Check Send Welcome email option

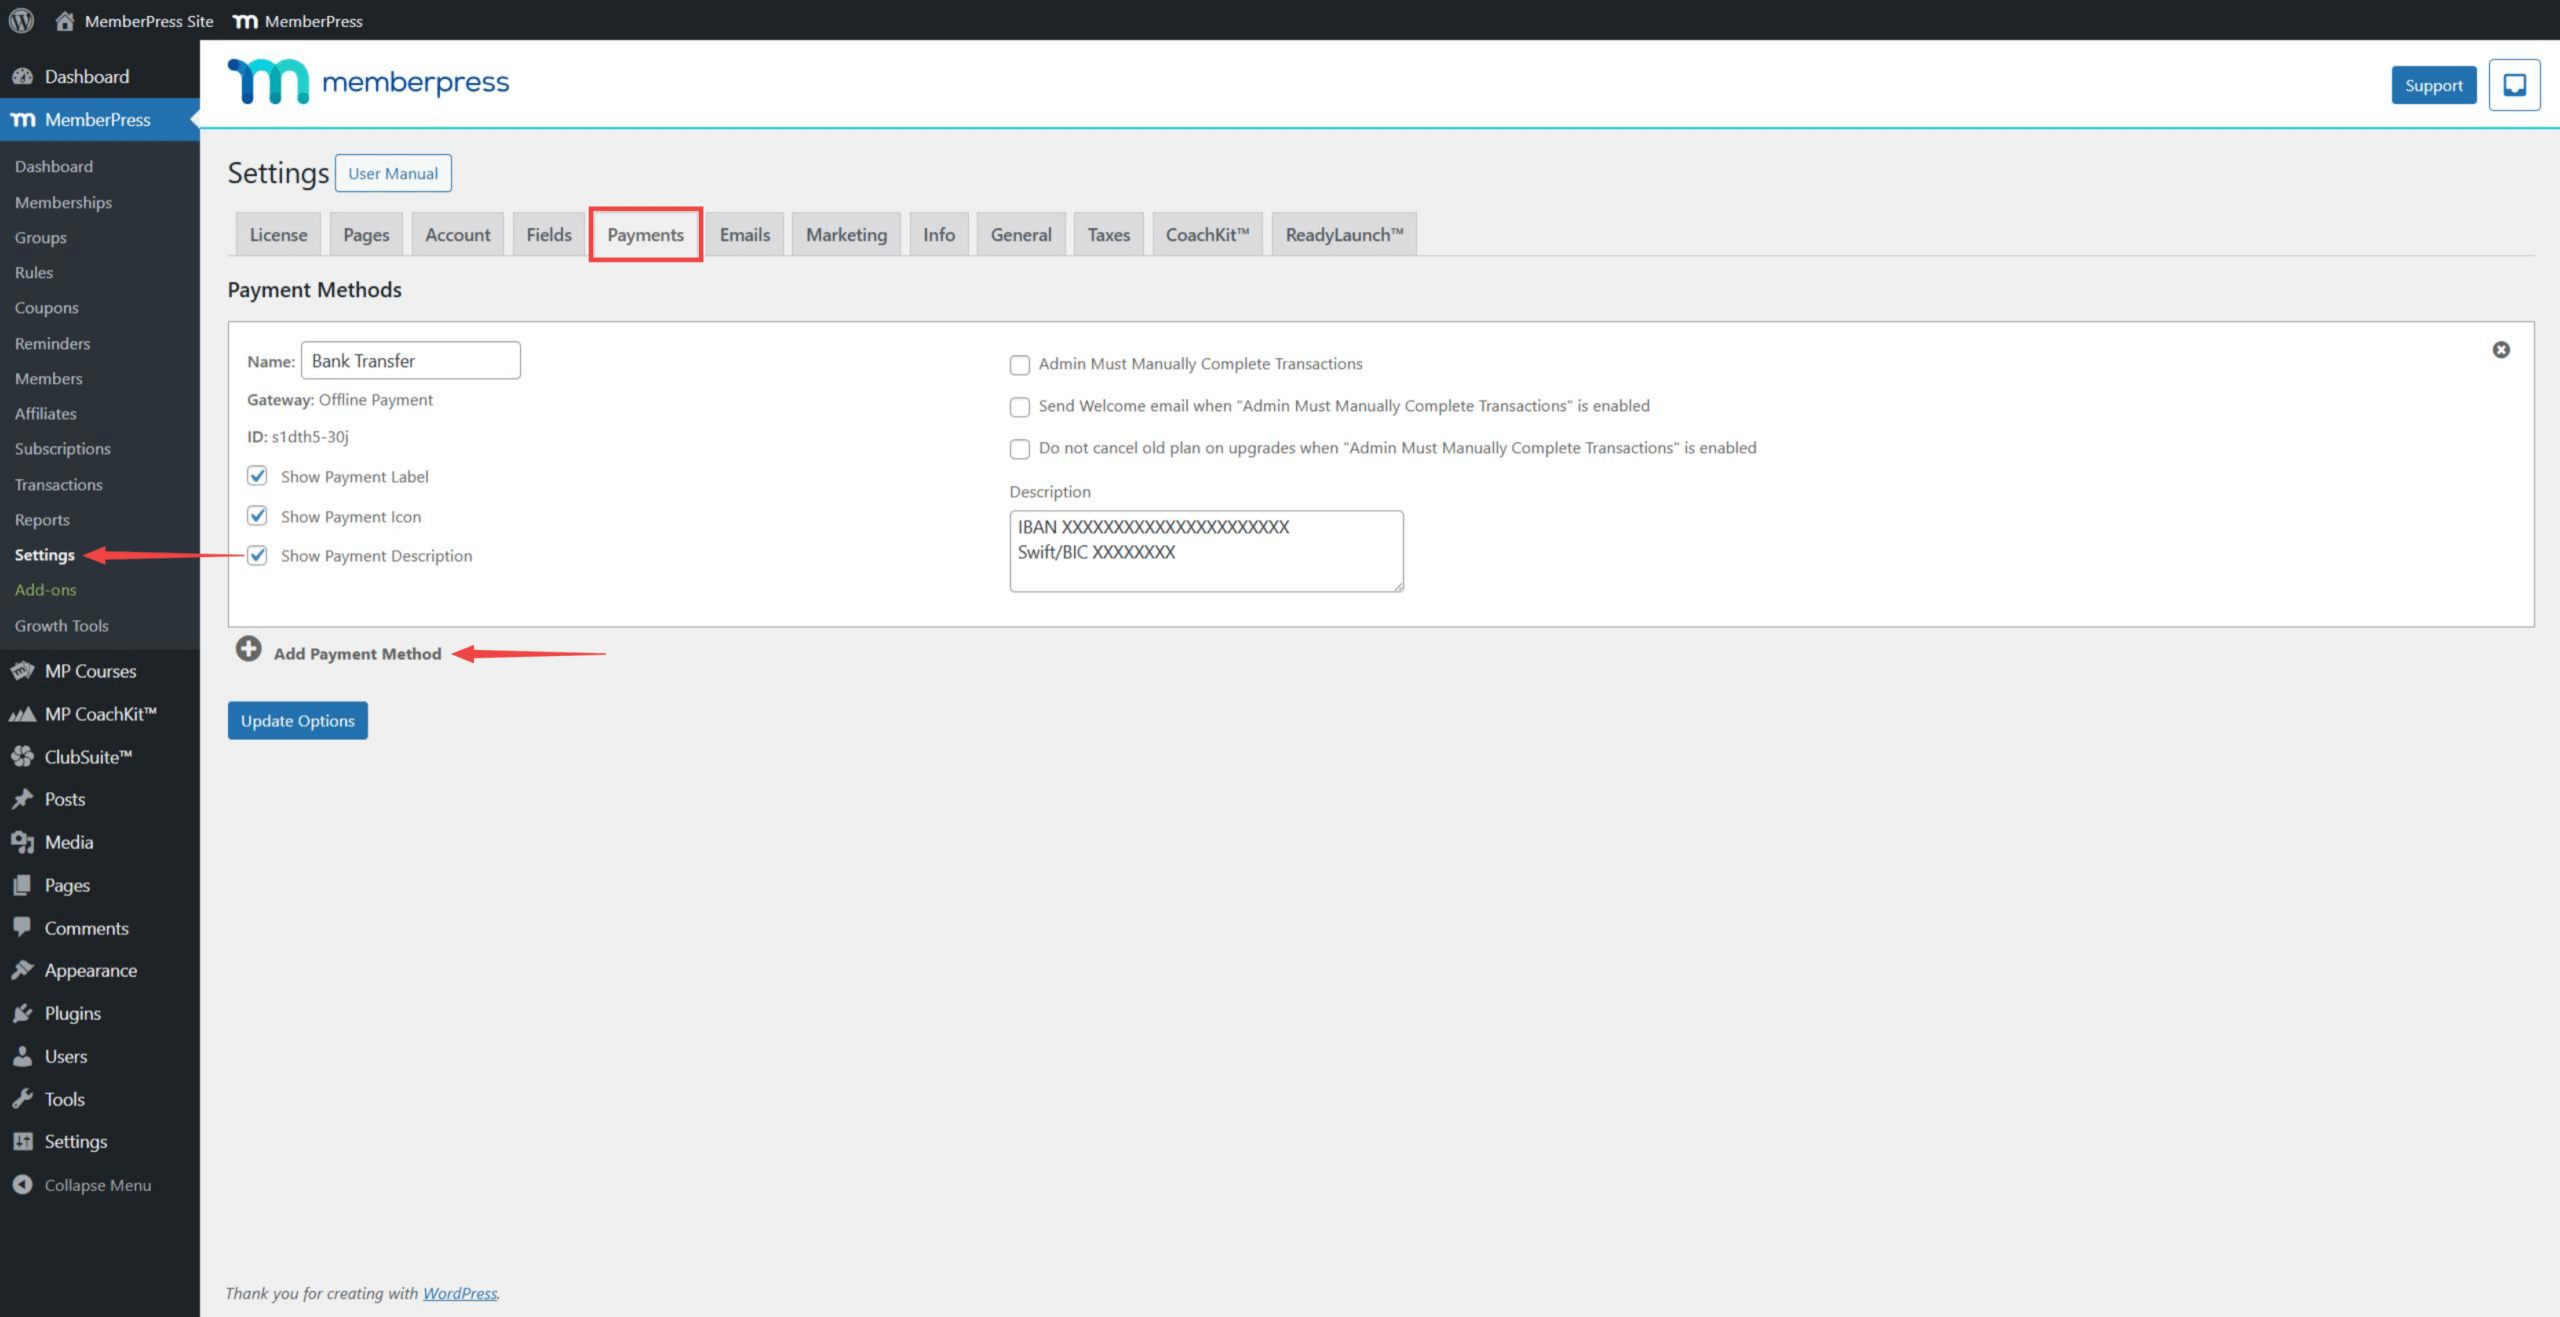[1019, 407]
